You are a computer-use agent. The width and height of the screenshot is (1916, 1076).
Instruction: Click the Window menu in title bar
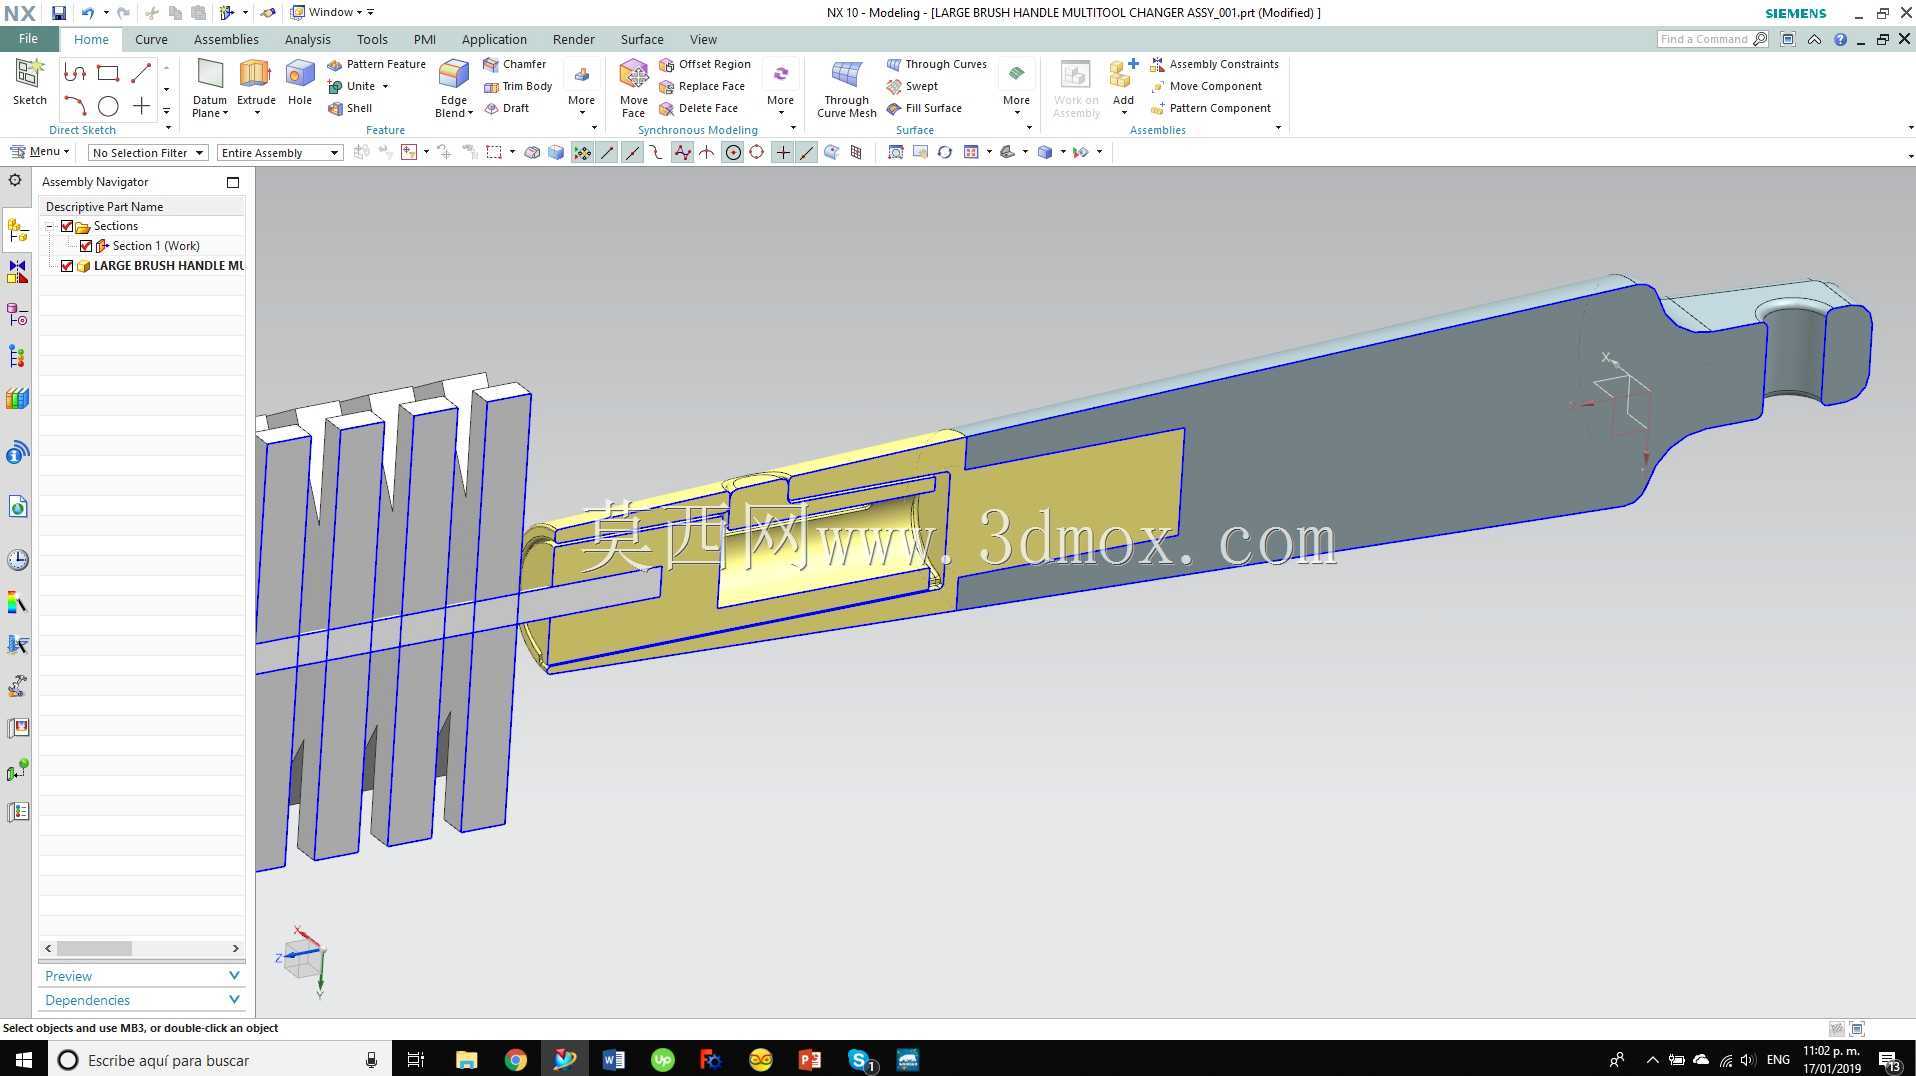[331, 13]
